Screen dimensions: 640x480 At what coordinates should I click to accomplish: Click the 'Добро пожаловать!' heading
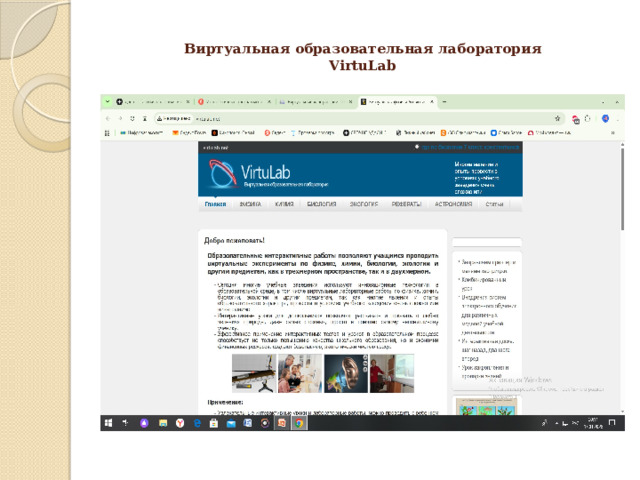[x=234, y=240]
